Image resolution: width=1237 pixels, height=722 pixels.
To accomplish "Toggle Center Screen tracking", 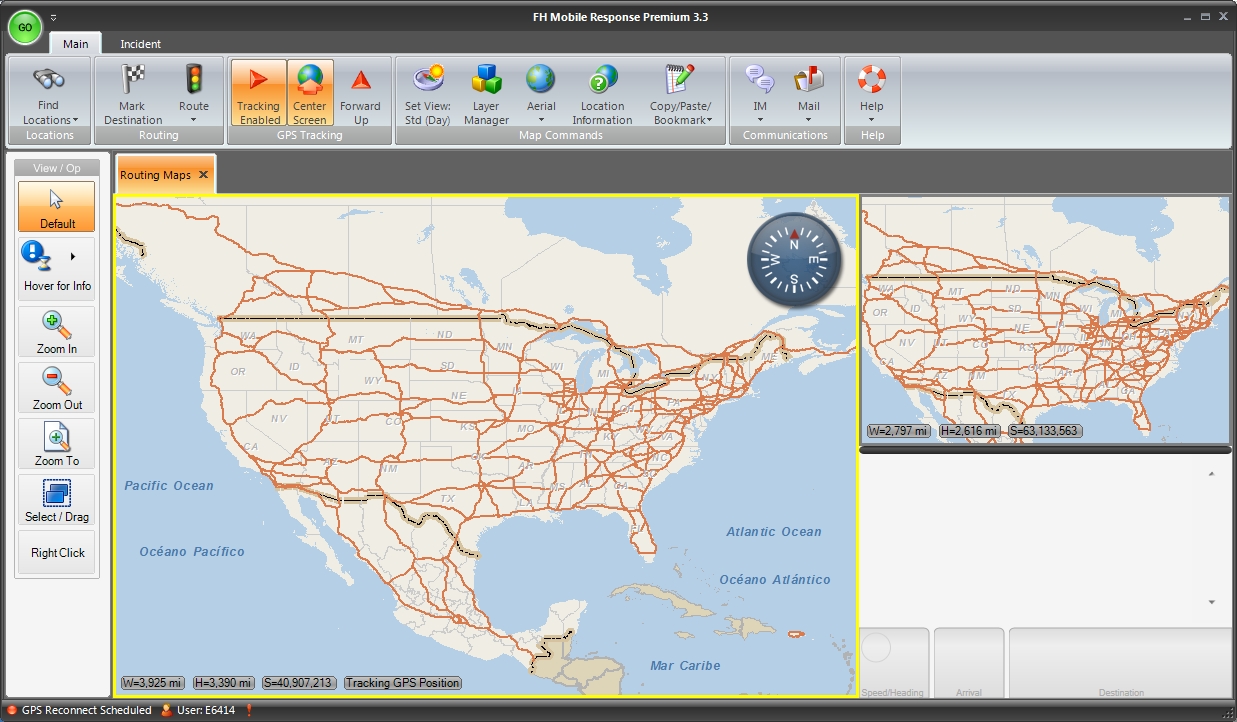I will tap(310, 94).
